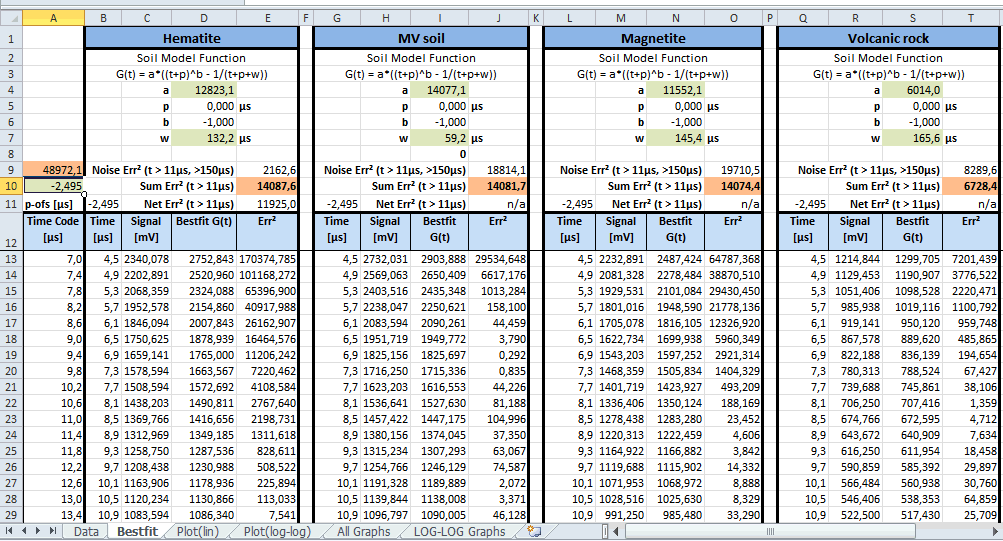Click Hematite formula cell in row 3

(x=191, y=74)
